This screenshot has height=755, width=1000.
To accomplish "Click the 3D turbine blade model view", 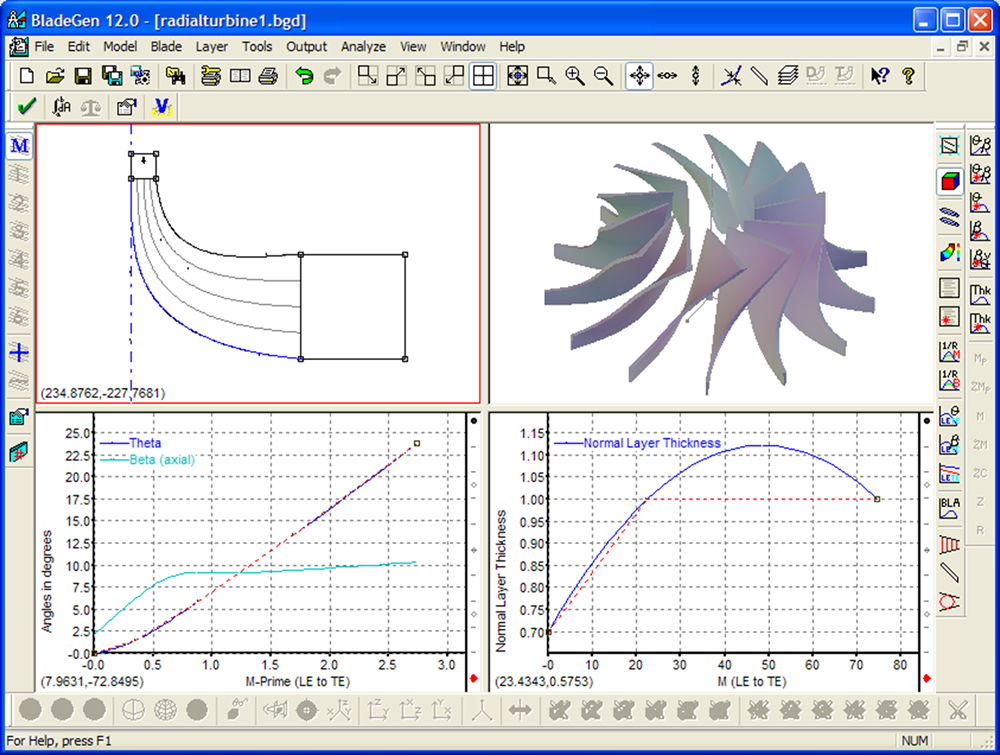I will pos(710,265).
